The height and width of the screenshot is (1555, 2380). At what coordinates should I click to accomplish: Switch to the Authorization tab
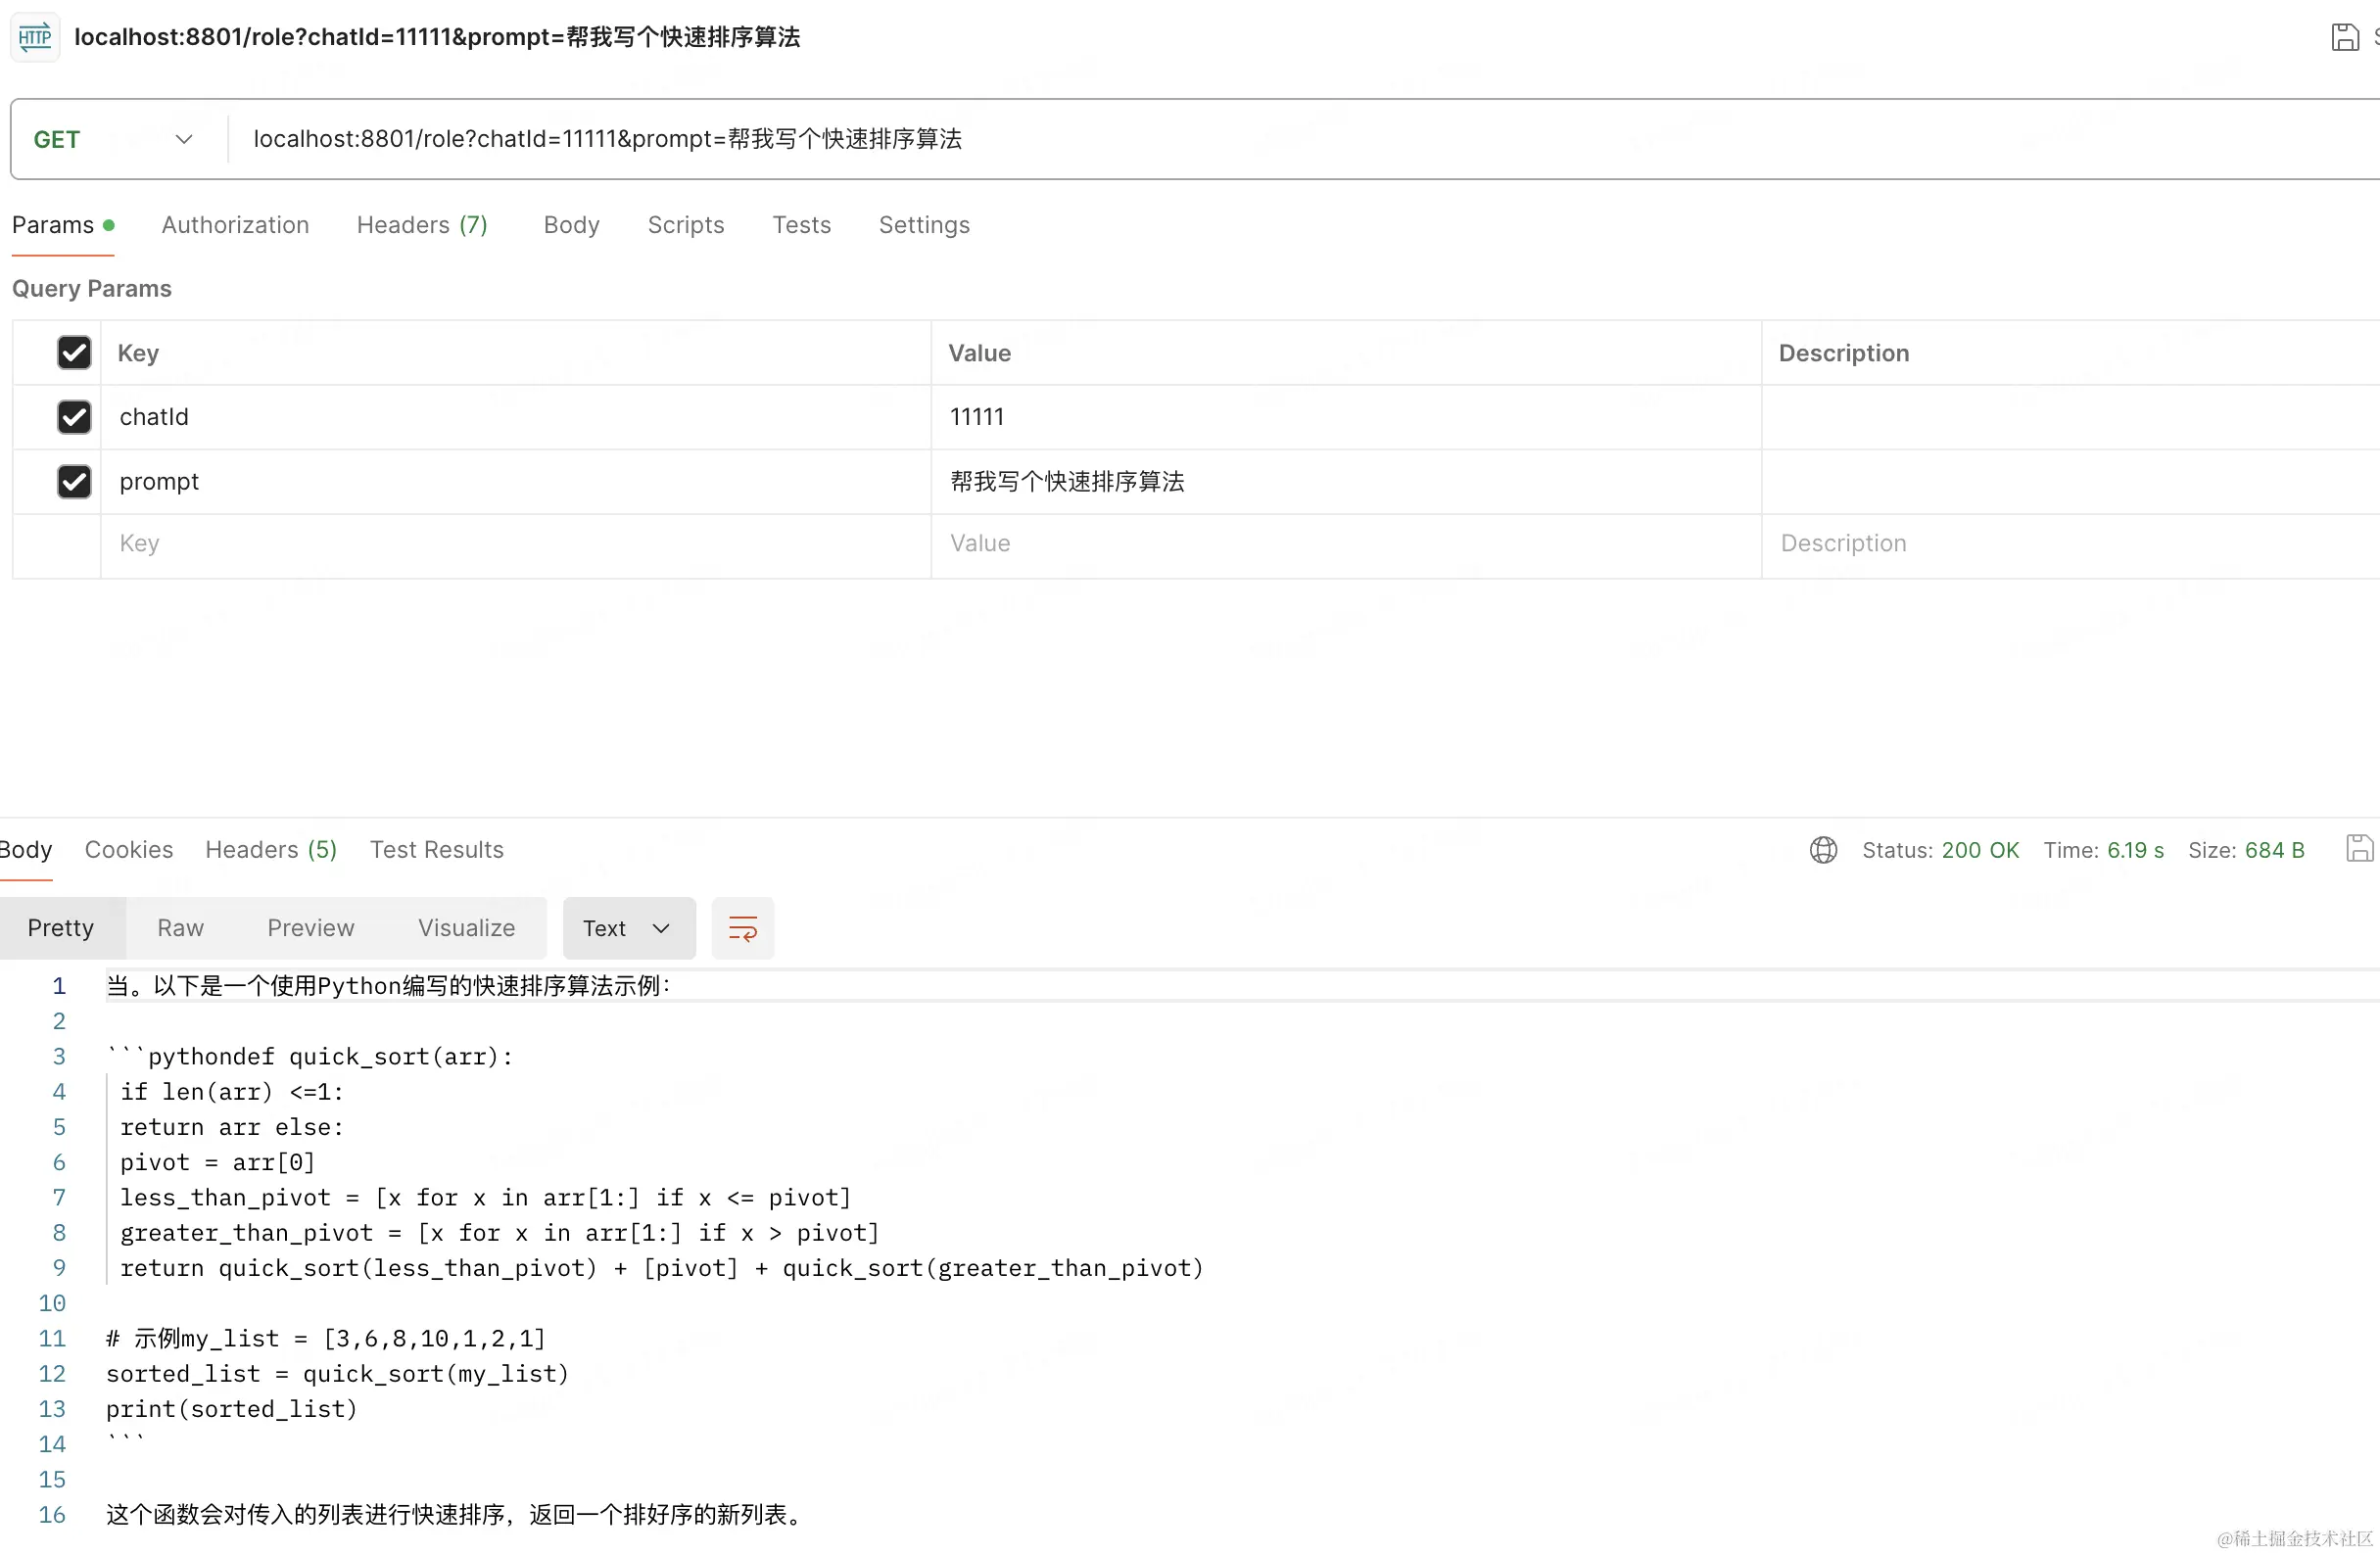click(235, 225)
